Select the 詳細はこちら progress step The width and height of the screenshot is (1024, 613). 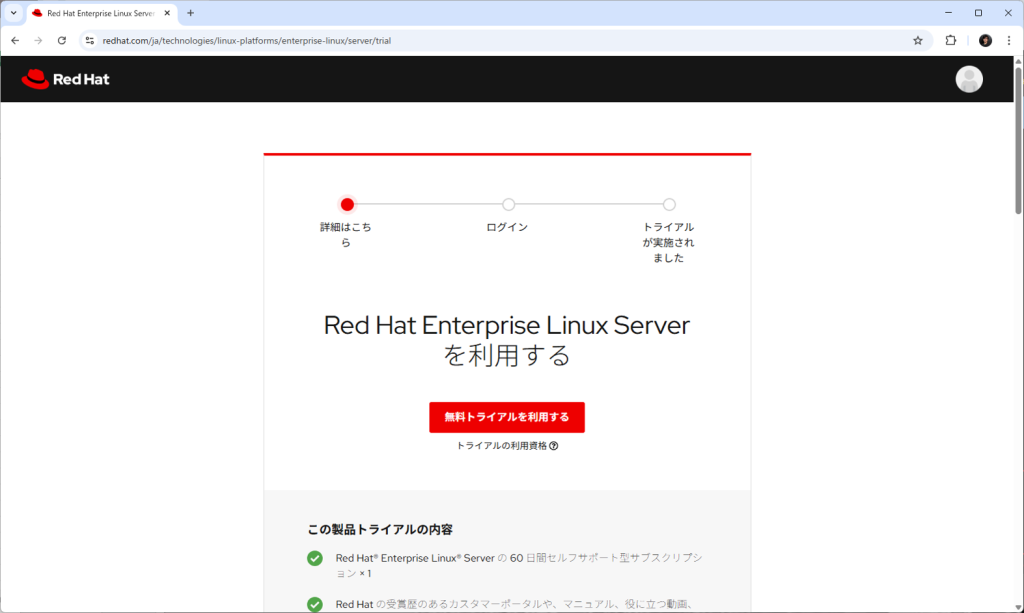coord(347,205)
